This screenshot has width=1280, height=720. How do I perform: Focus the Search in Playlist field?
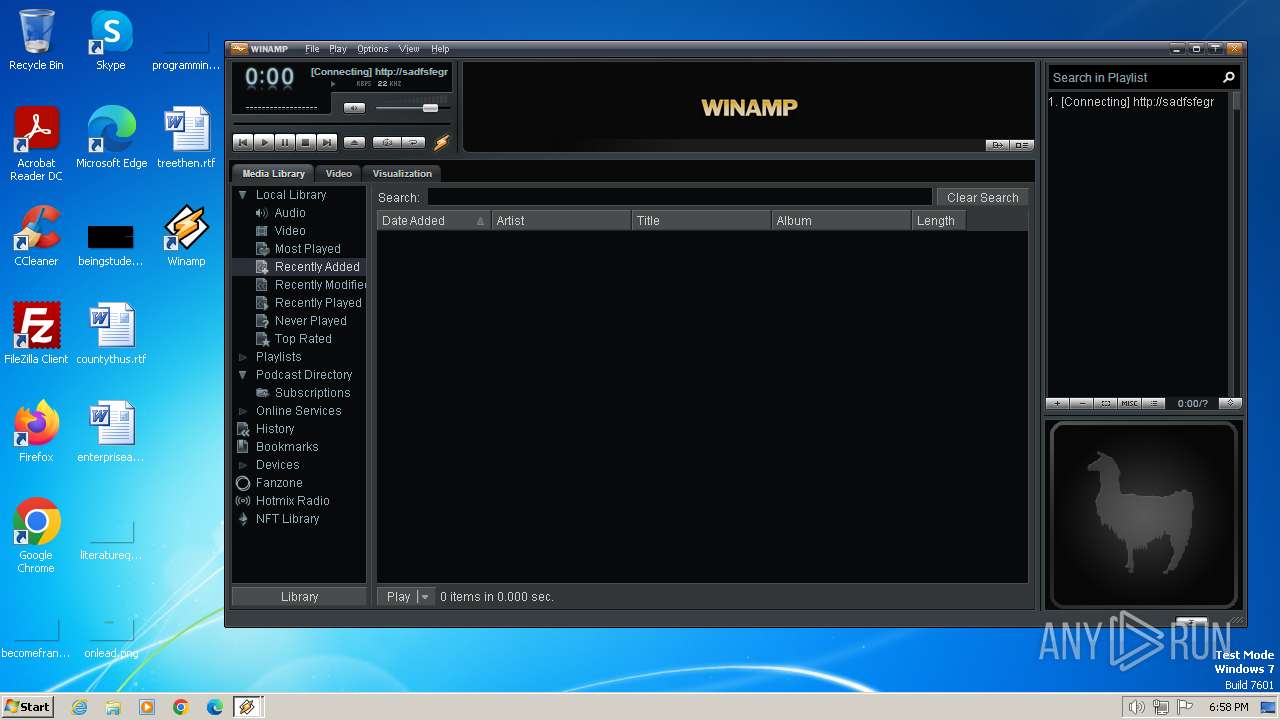click(x=1133, y=77)
